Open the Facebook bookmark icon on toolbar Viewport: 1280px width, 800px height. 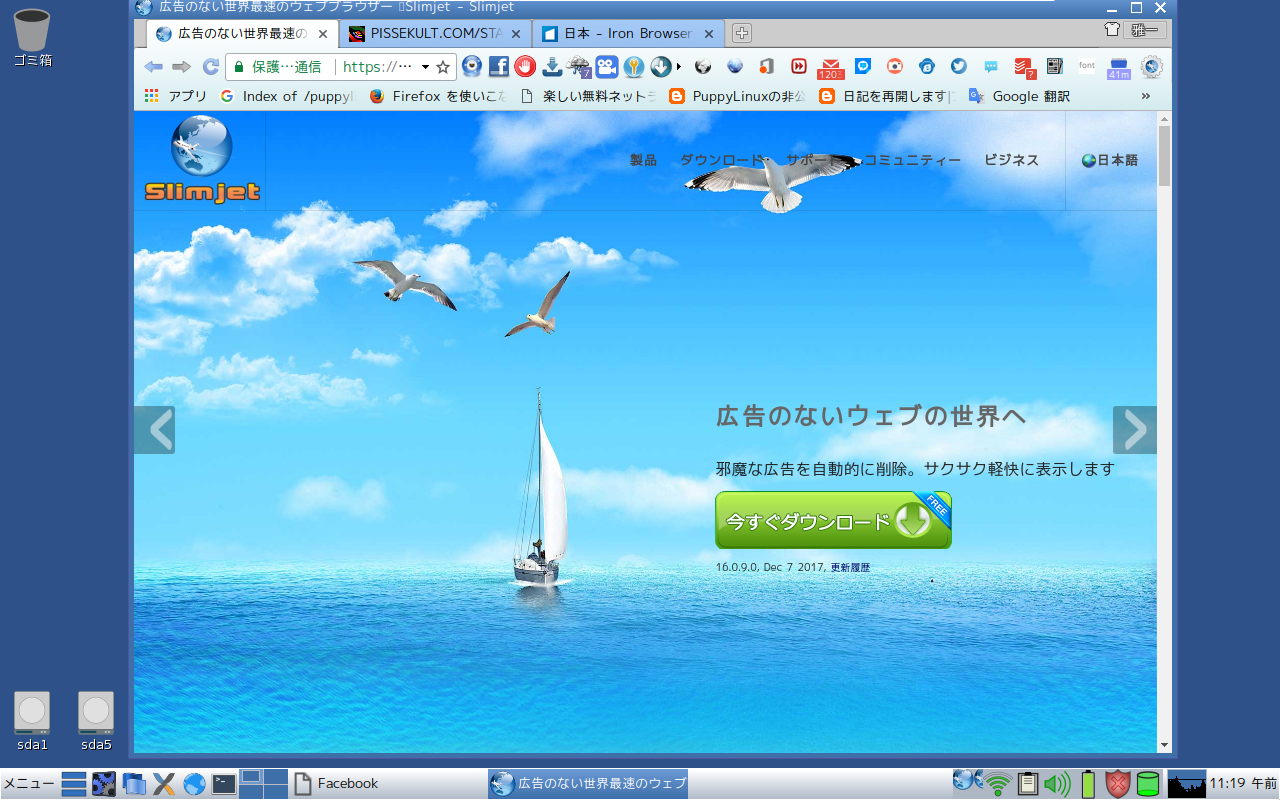pyautogui.click(x=497, y=67)
